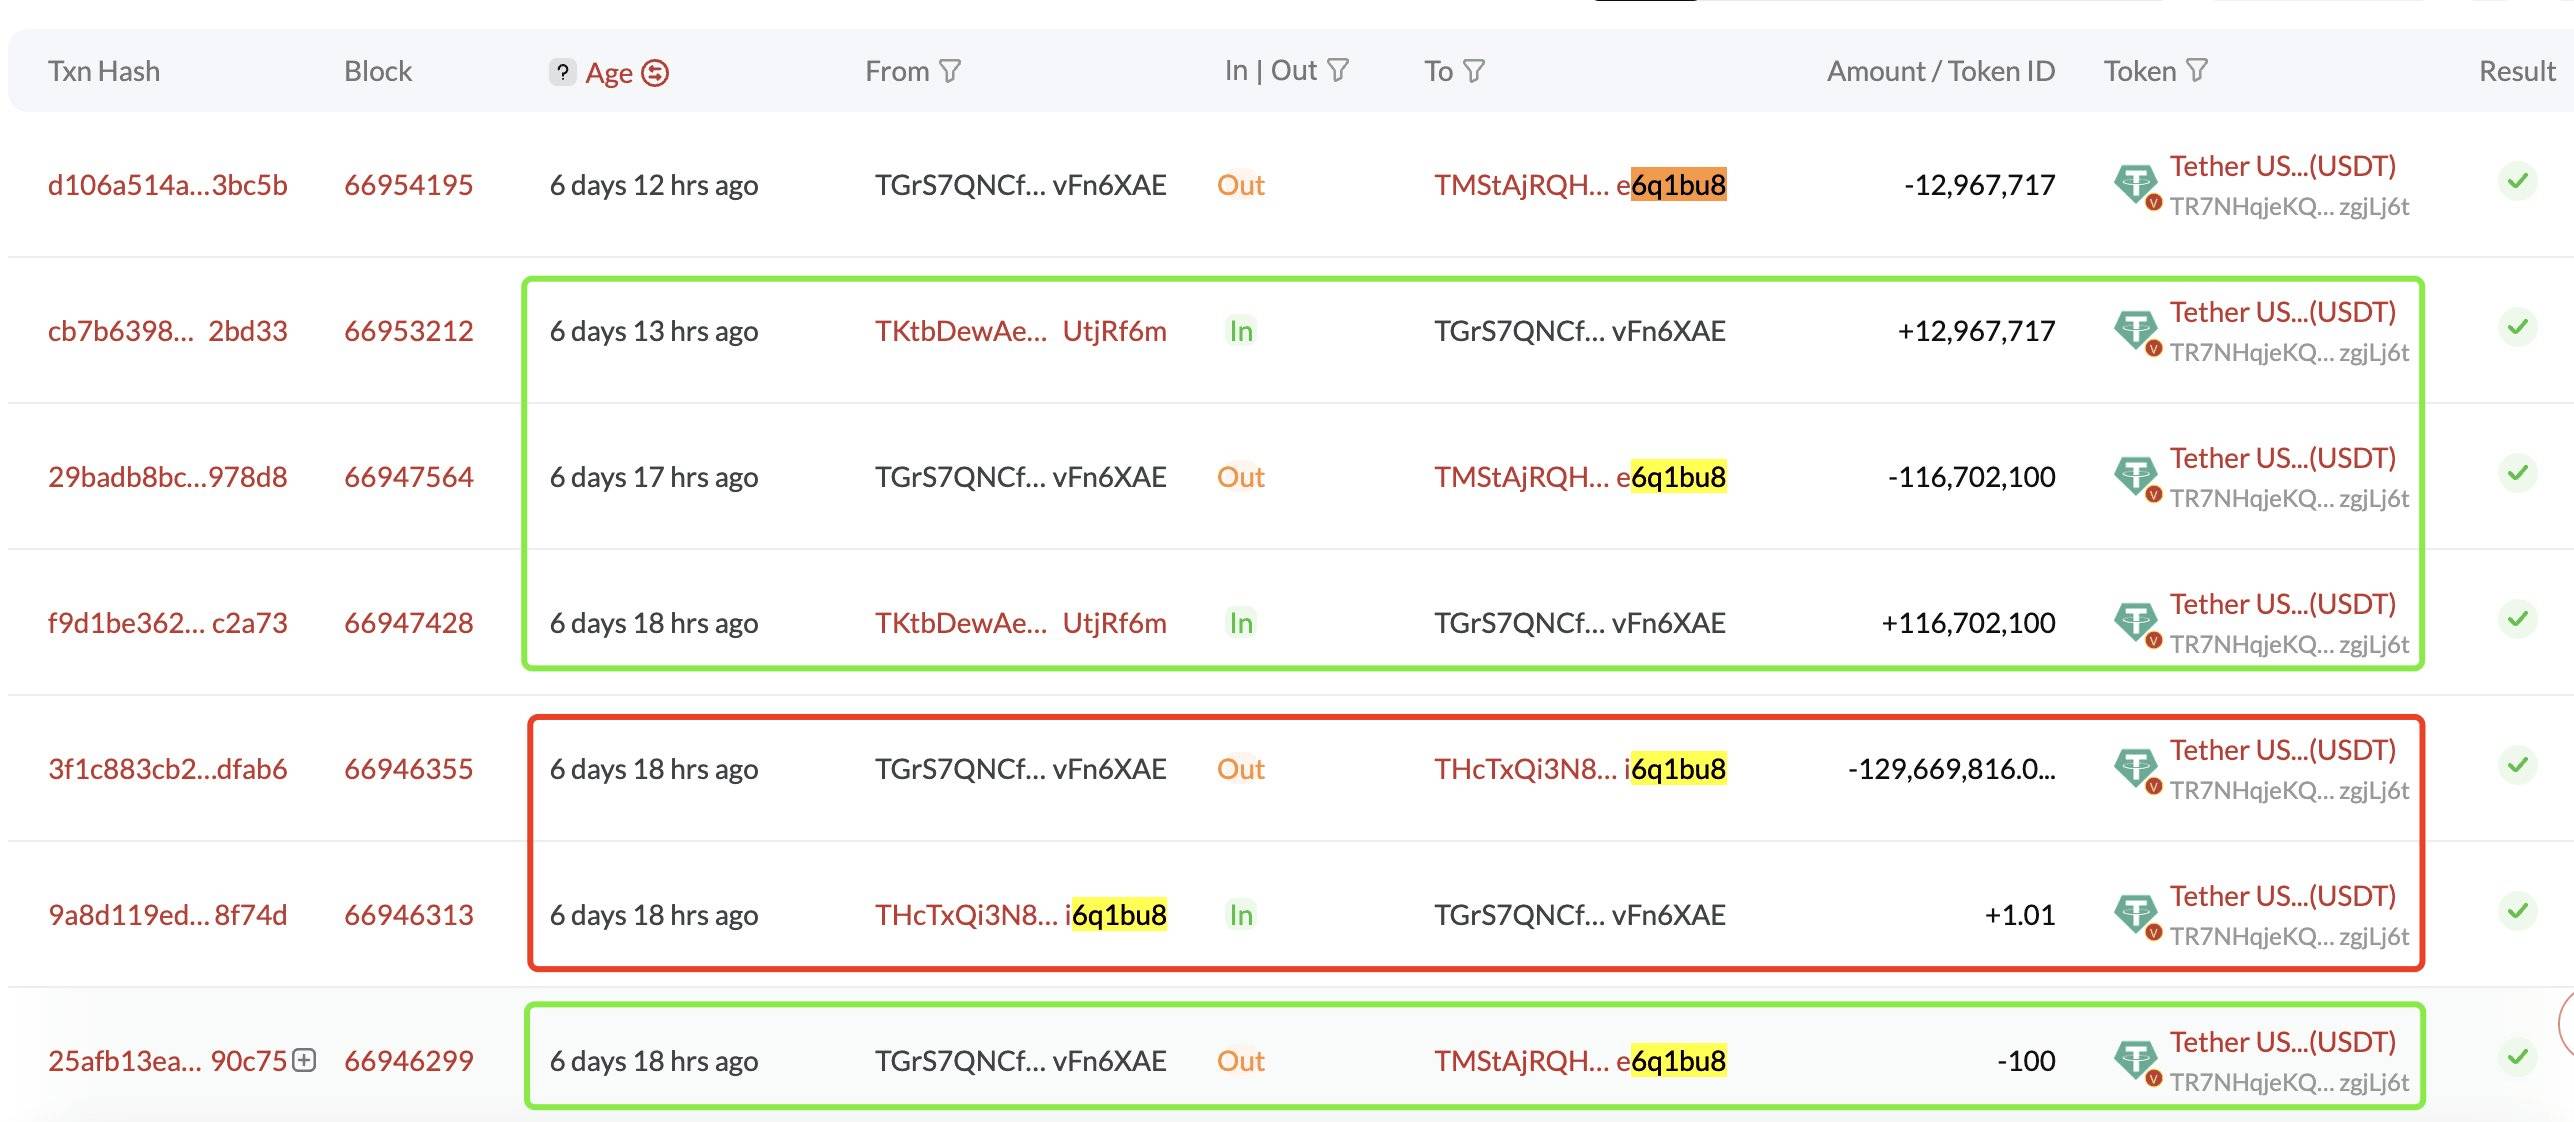Open From address THcTxQi3N8 in row 66946313

[x=1021, y=915]
